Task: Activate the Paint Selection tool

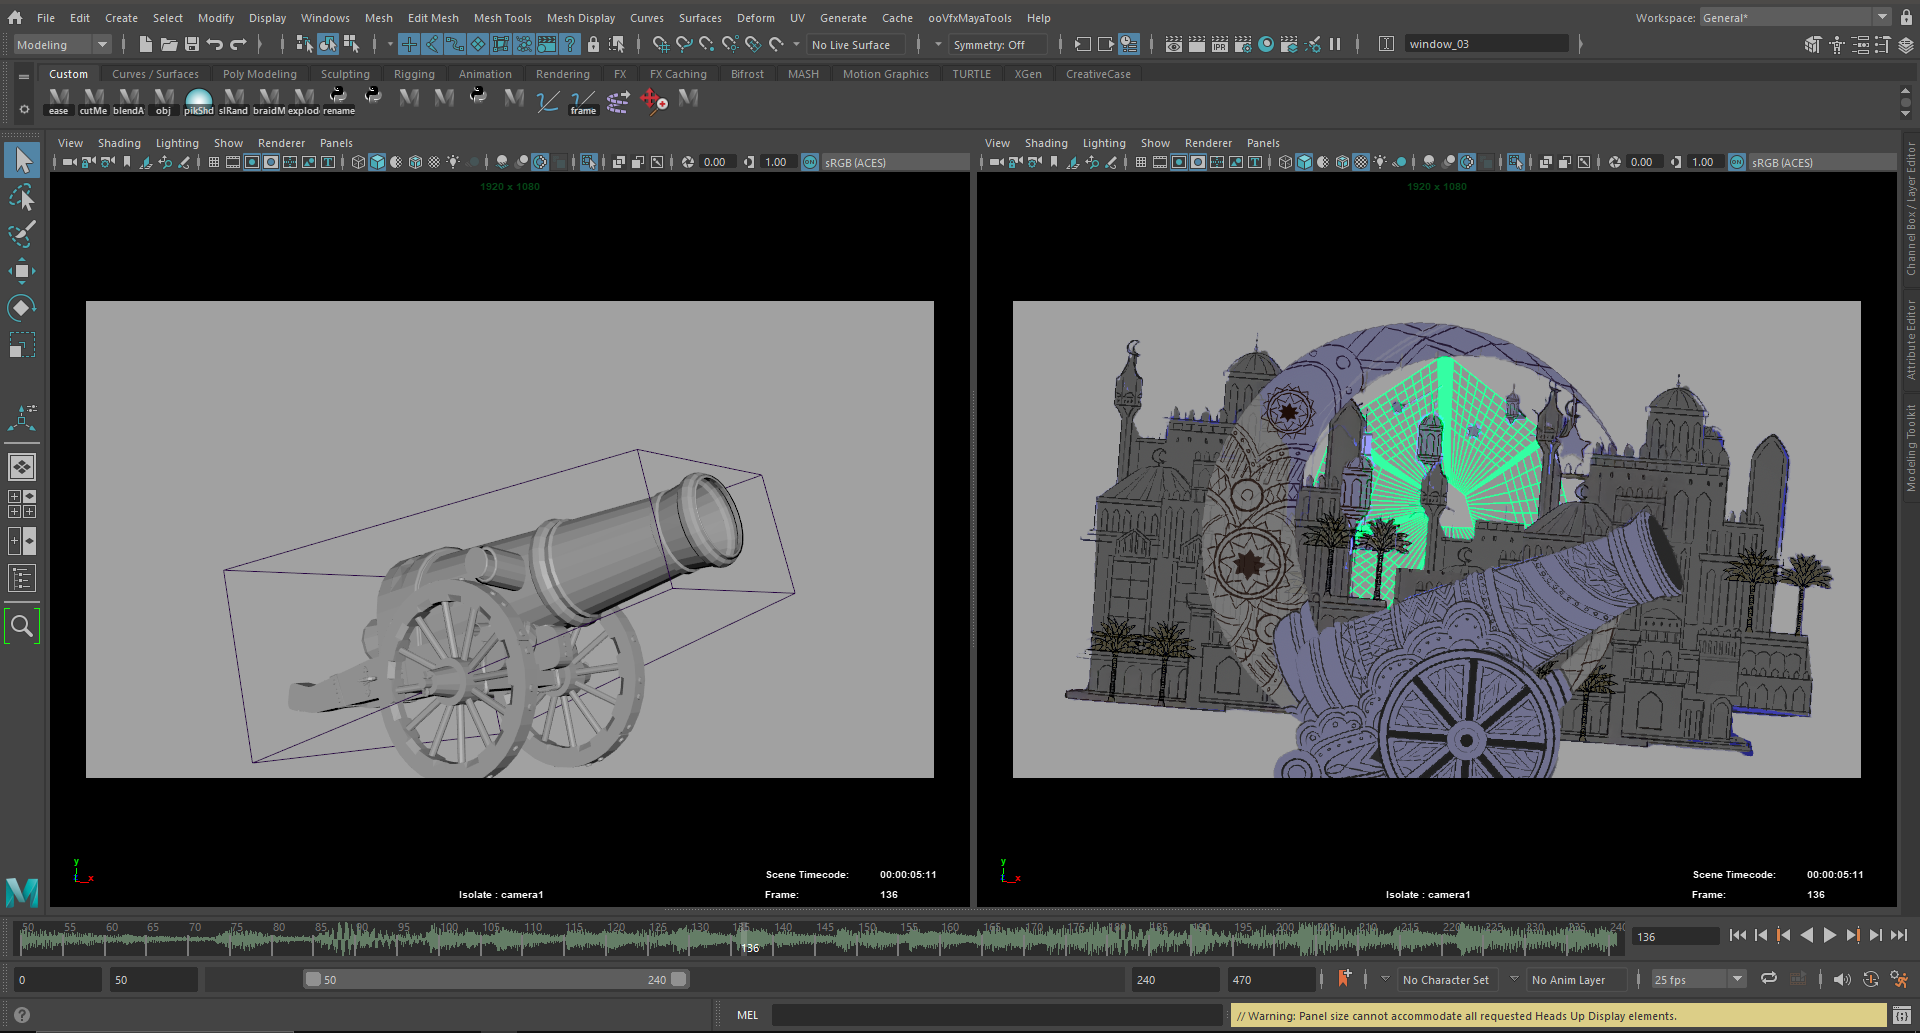Action: (22, 234)
